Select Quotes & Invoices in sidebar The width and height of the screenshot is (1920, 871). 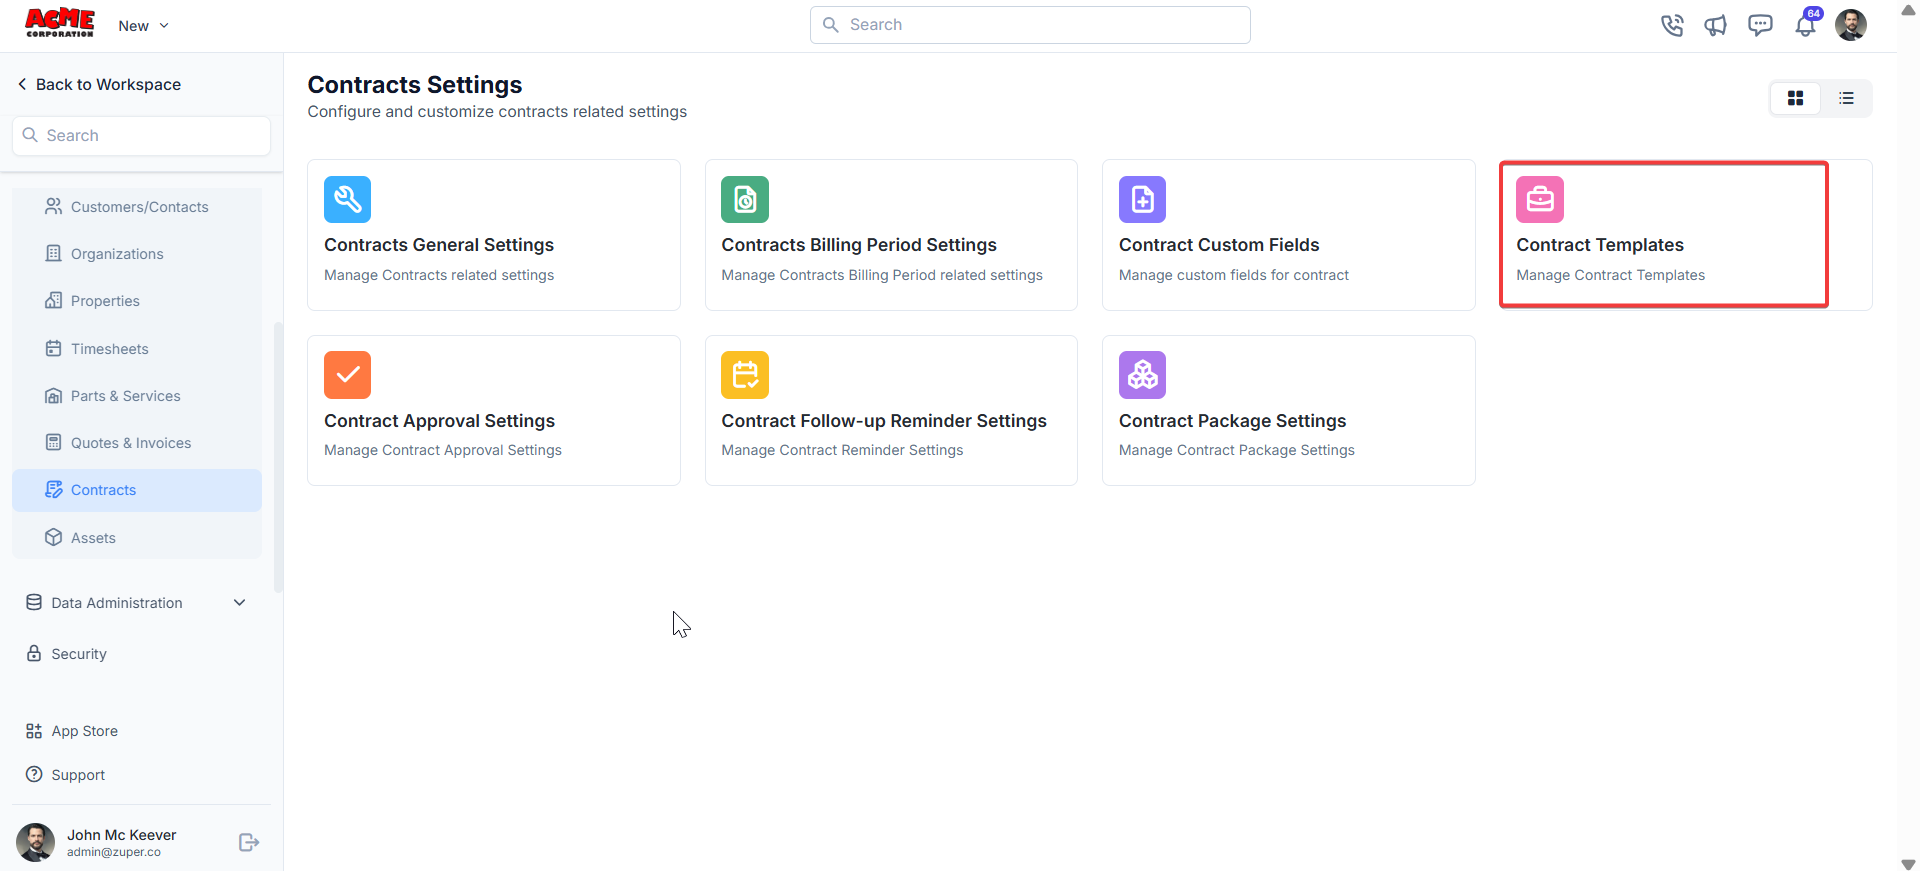[137, 443]
